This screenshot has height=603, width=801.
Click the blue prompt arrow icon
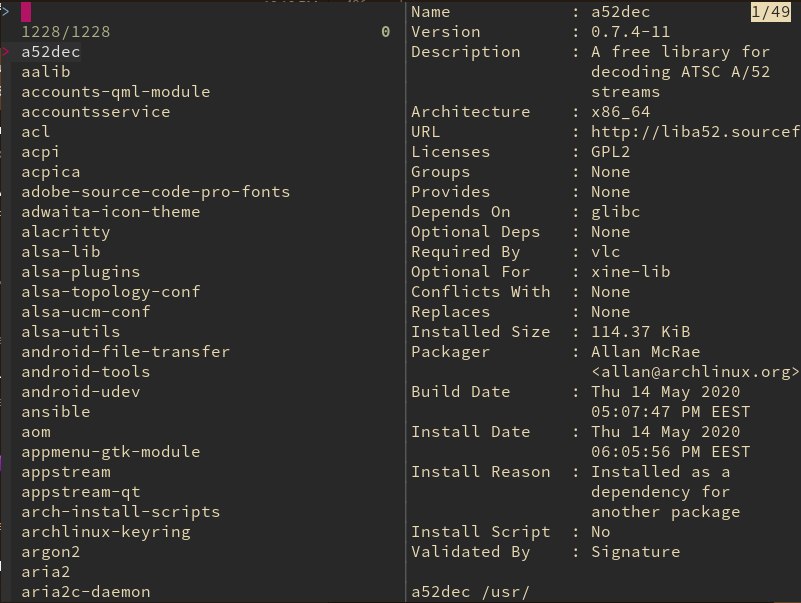pyautogui.click(x=5, y=11)
